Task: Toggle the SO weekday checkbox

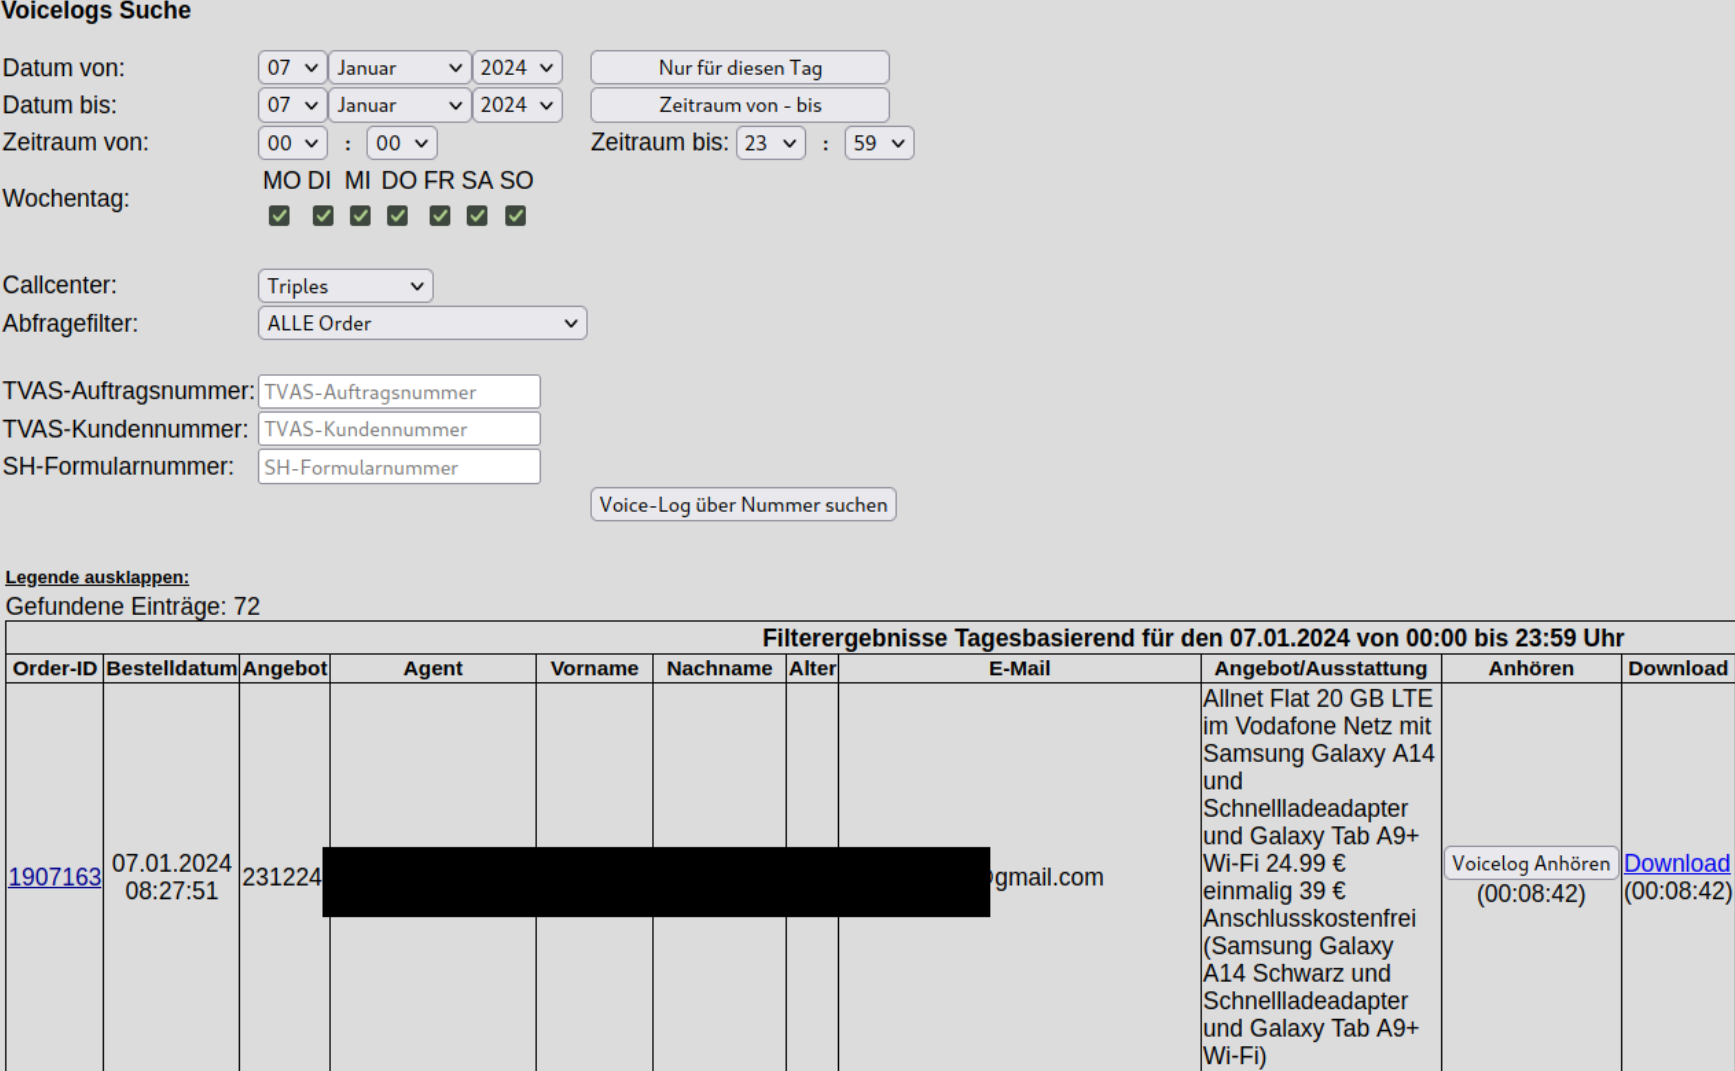Action: (515, 216)
